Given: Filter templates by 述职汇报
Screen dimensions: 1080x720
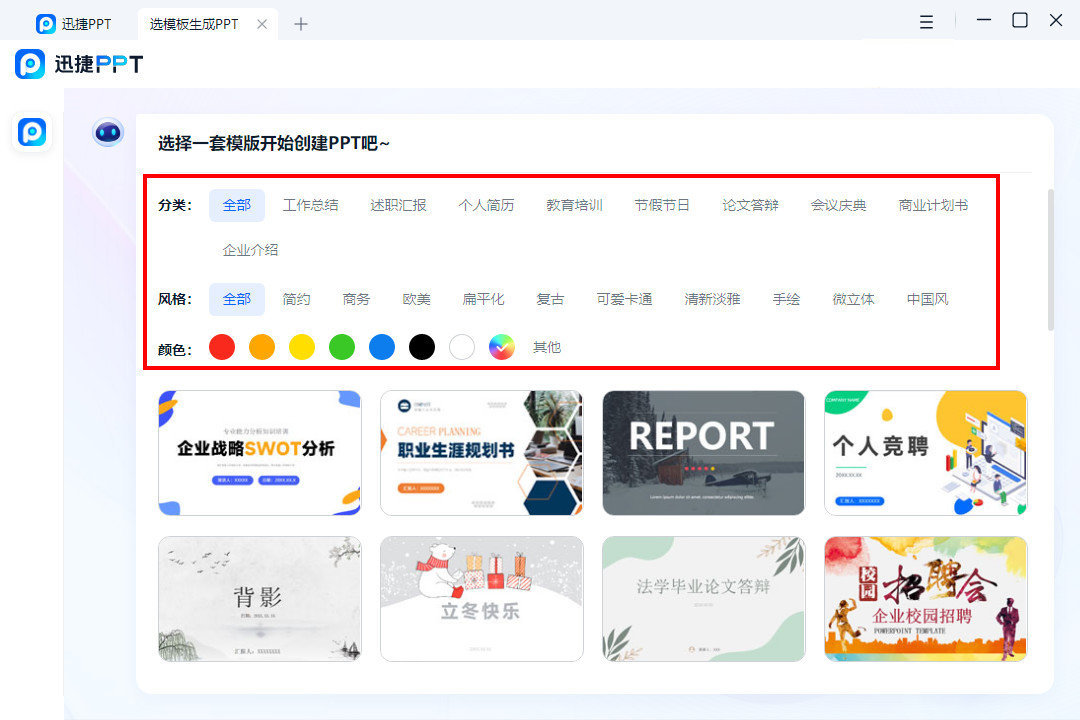Looking at the screenshot, I should click(398, 205).
